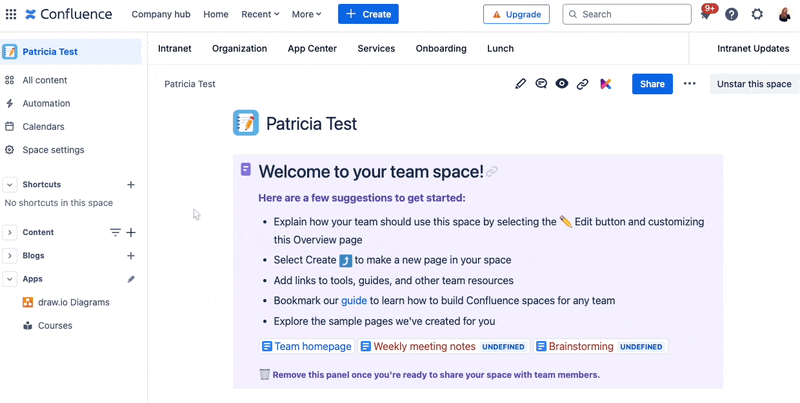Copy link using the chain icon
Image resolution: width=800 pixels, height=403 pixels.
tap(583, 84)
